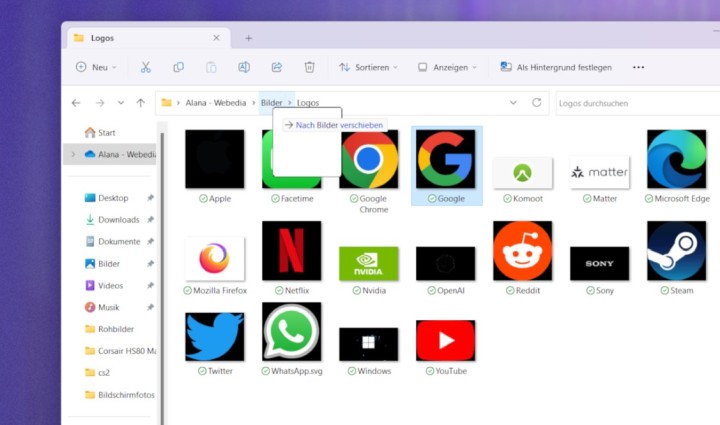Select the Netflix logo thumbnail
The image size is (720, 425).
click(291, 251)
